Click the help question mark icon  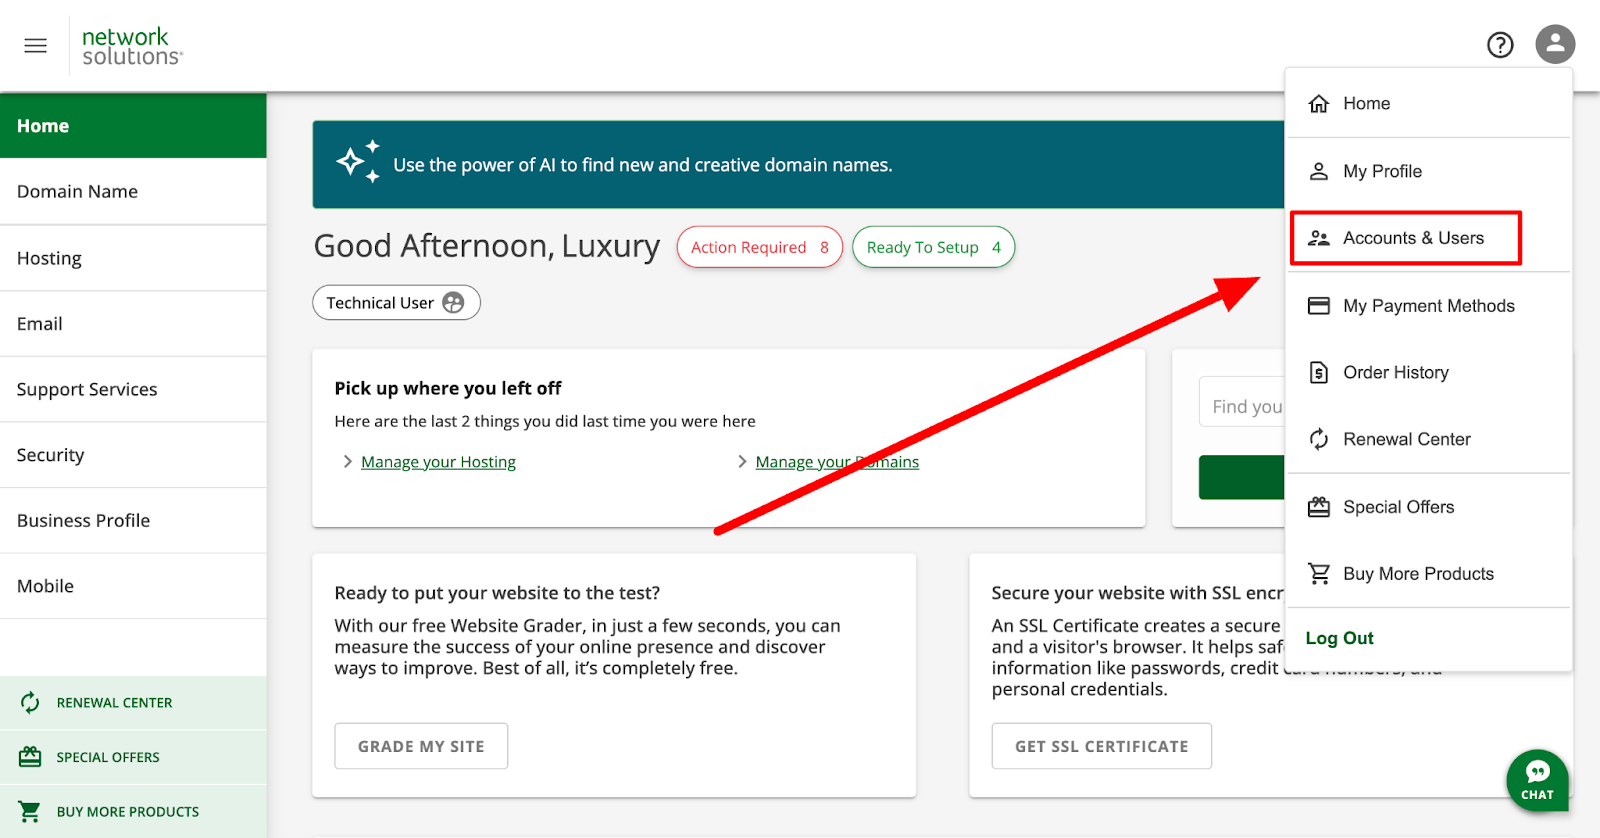click(1500, 45)
